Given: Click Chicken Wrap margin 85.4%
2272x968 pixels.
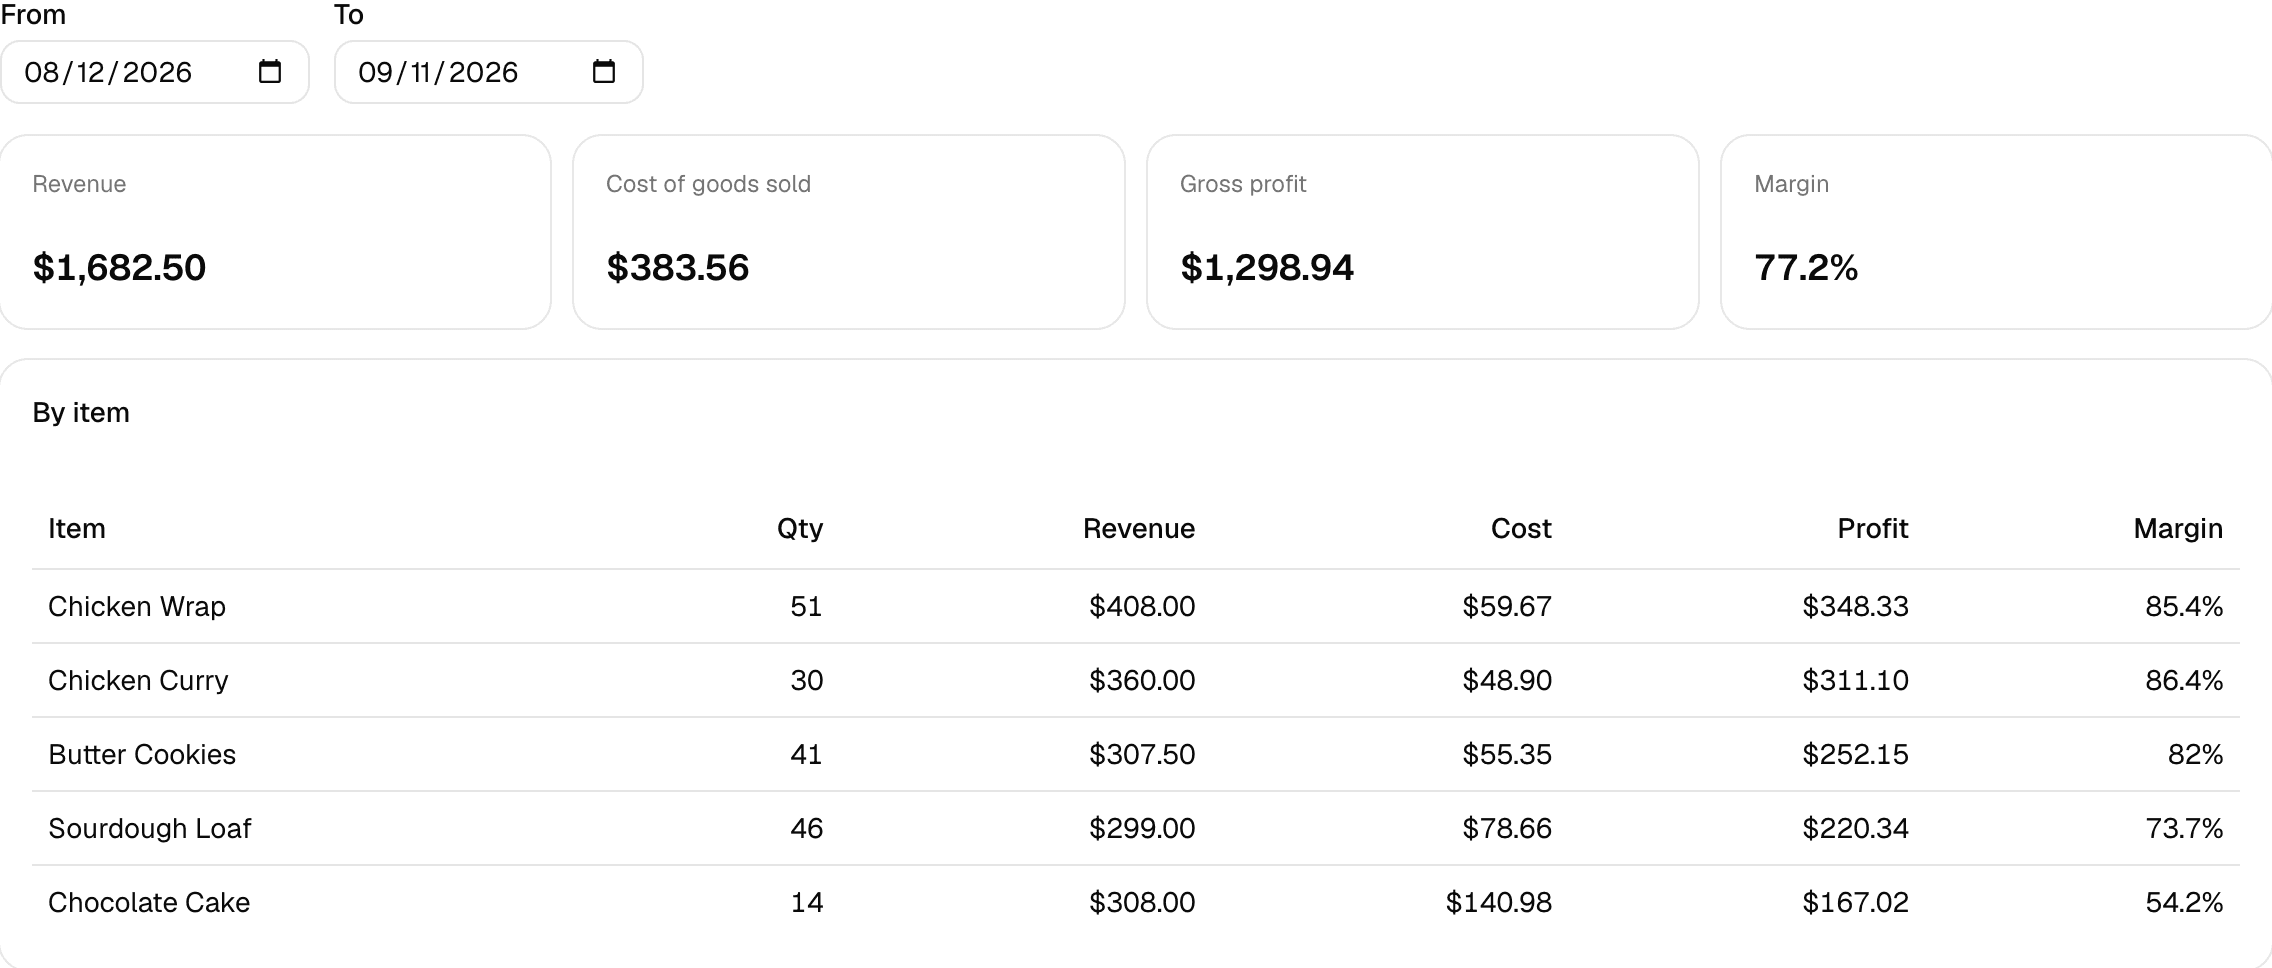Looking at the screenshot, I should pos(2184,607).
